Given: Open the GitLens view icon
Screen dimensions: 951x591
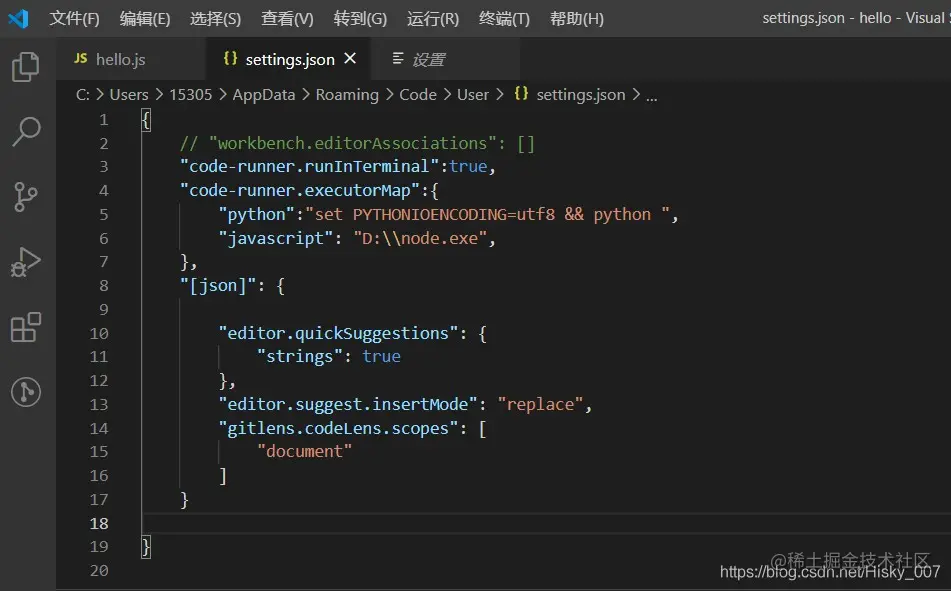Looking at the screenshot, I should [x=26, y=392].
